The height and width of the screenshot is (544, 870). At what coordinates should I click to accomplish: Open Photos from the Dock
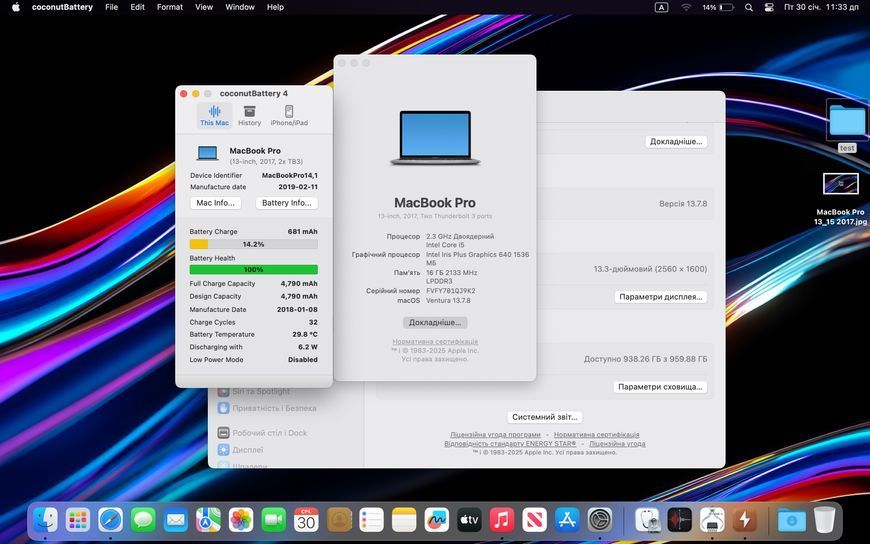(x=241, y=520)
